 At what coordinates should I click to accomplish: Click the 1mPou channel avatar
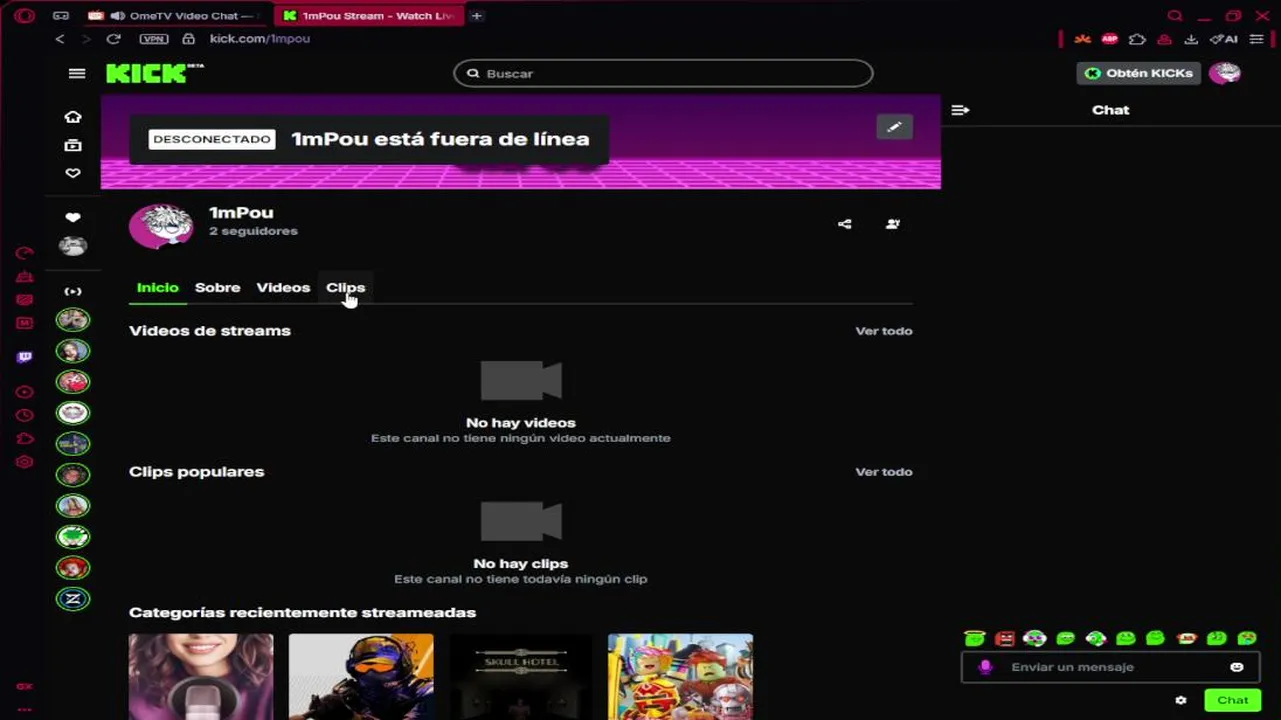click(x=161, y=225)
